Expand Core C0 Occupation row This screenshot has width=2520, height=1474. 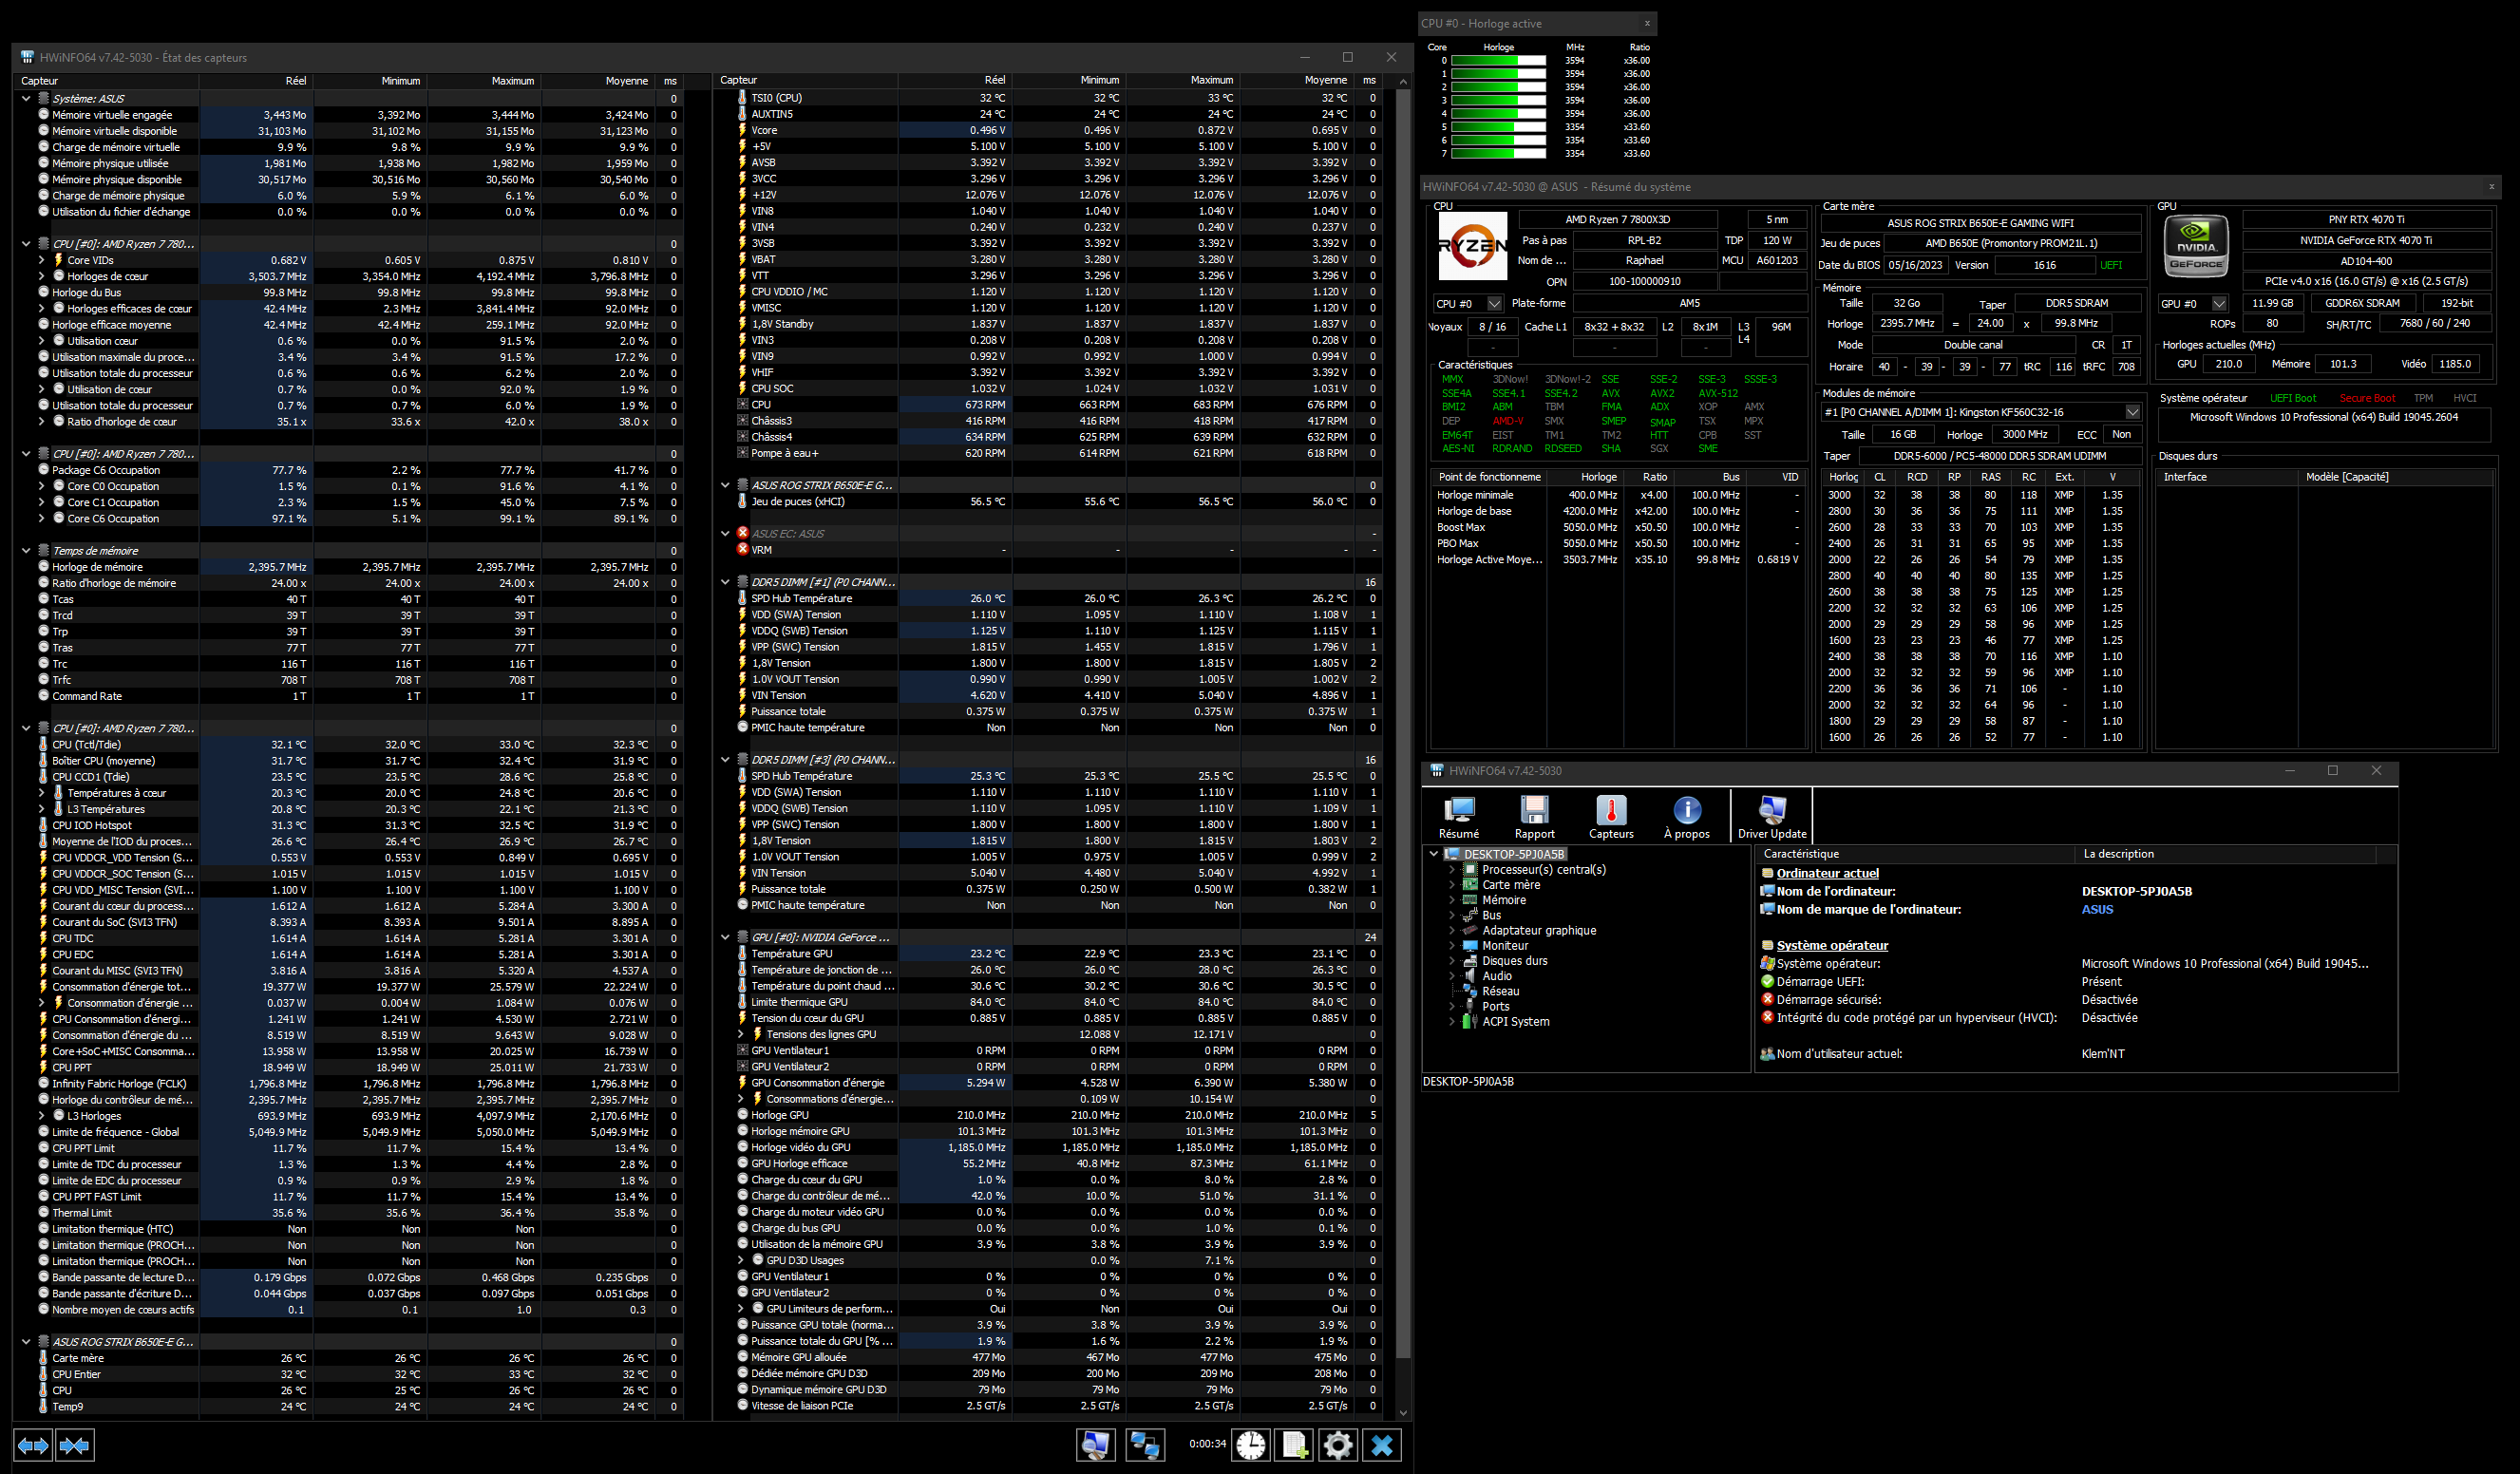(42, 486)
